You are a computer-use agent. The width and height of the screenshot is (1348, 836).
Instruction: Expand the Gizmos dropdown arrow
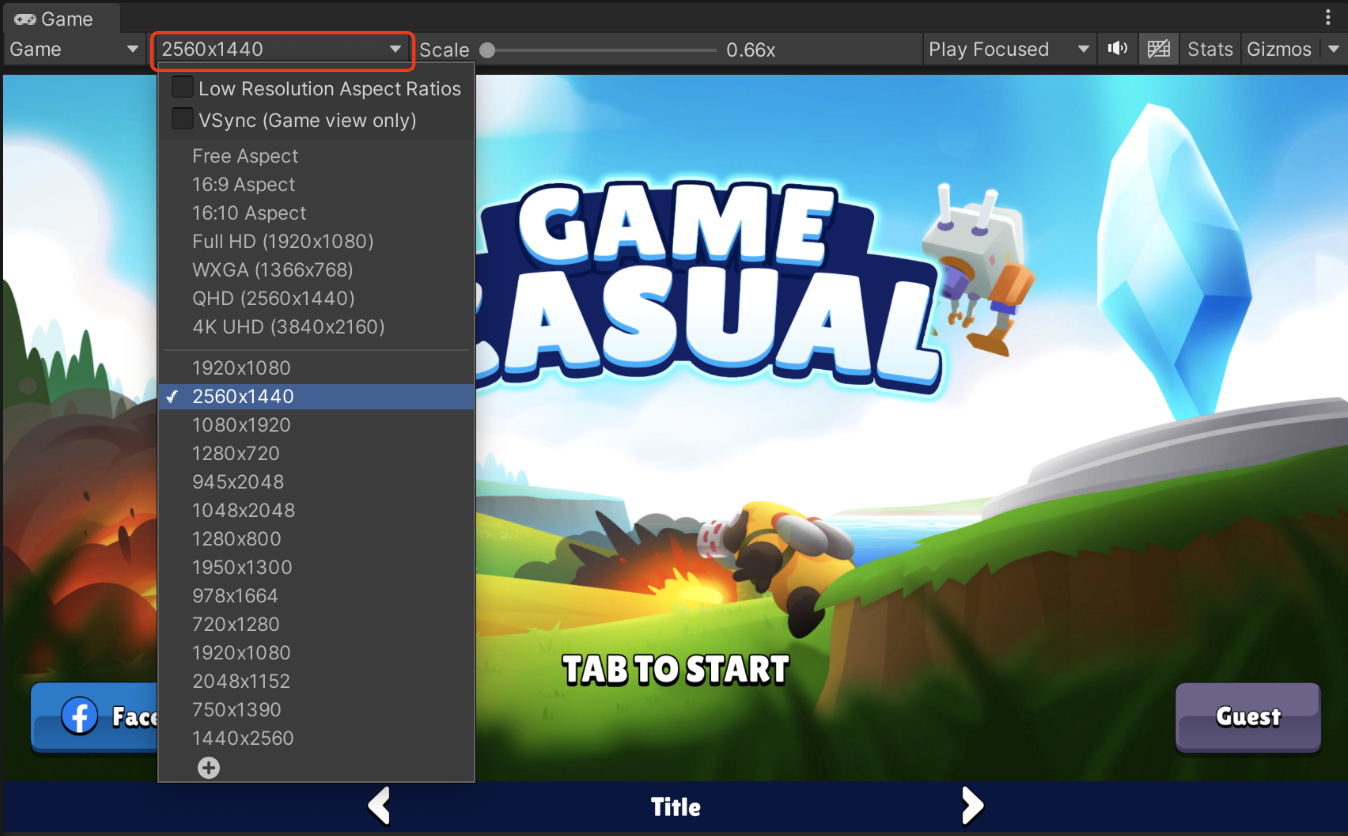click(1333, 49)
